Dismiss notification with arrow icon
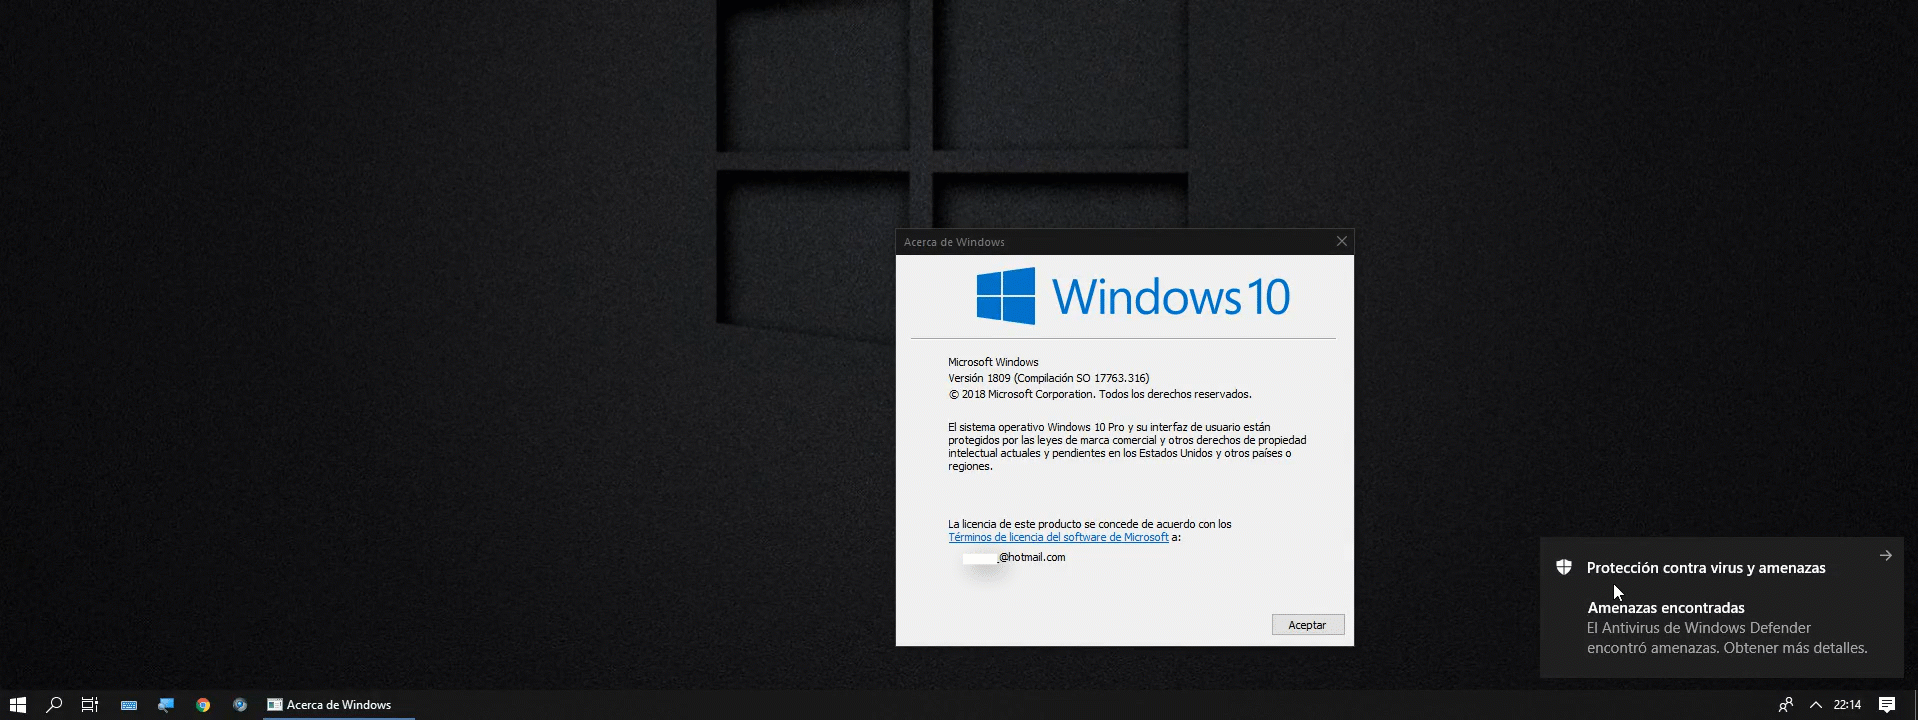The width and height of the screenshot is (1918, 720). pyautogui.click(x=1885, y=556)
